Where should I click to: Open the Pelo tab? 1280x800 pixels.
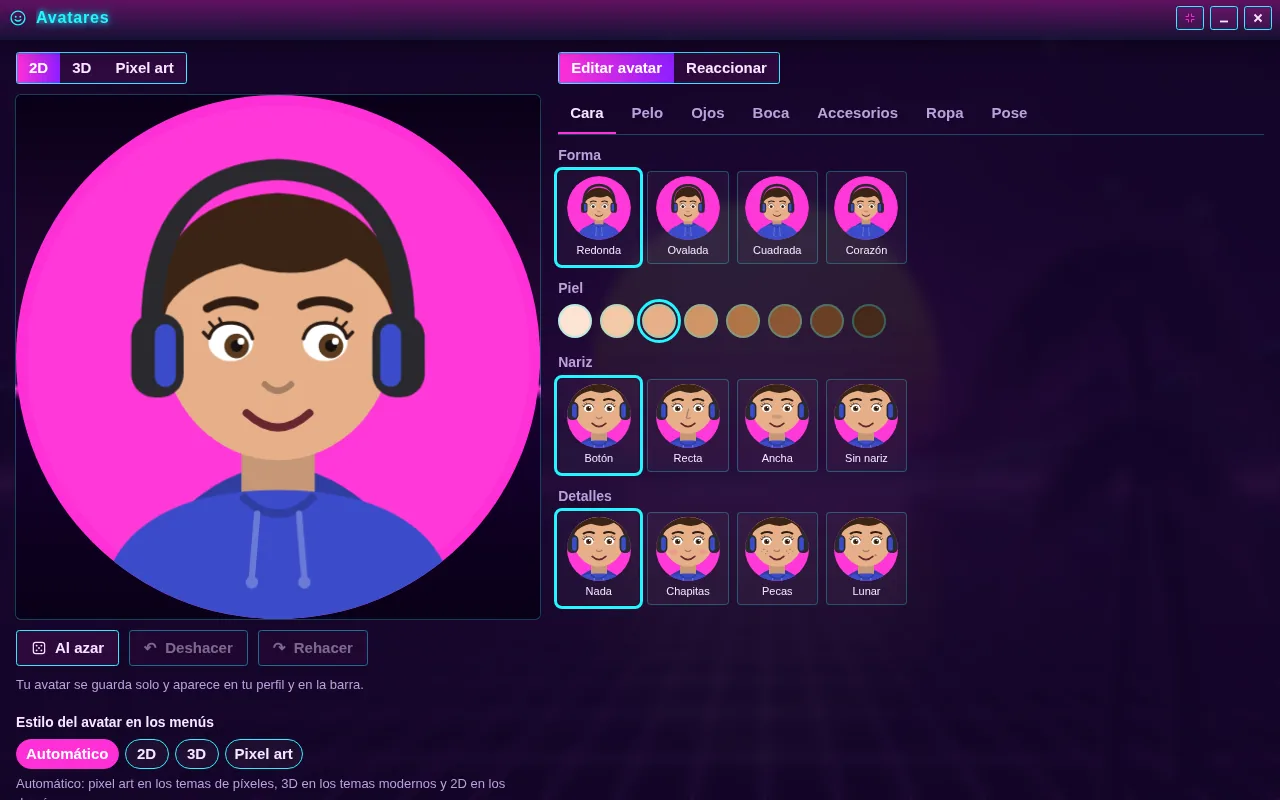tap(647, 113)
